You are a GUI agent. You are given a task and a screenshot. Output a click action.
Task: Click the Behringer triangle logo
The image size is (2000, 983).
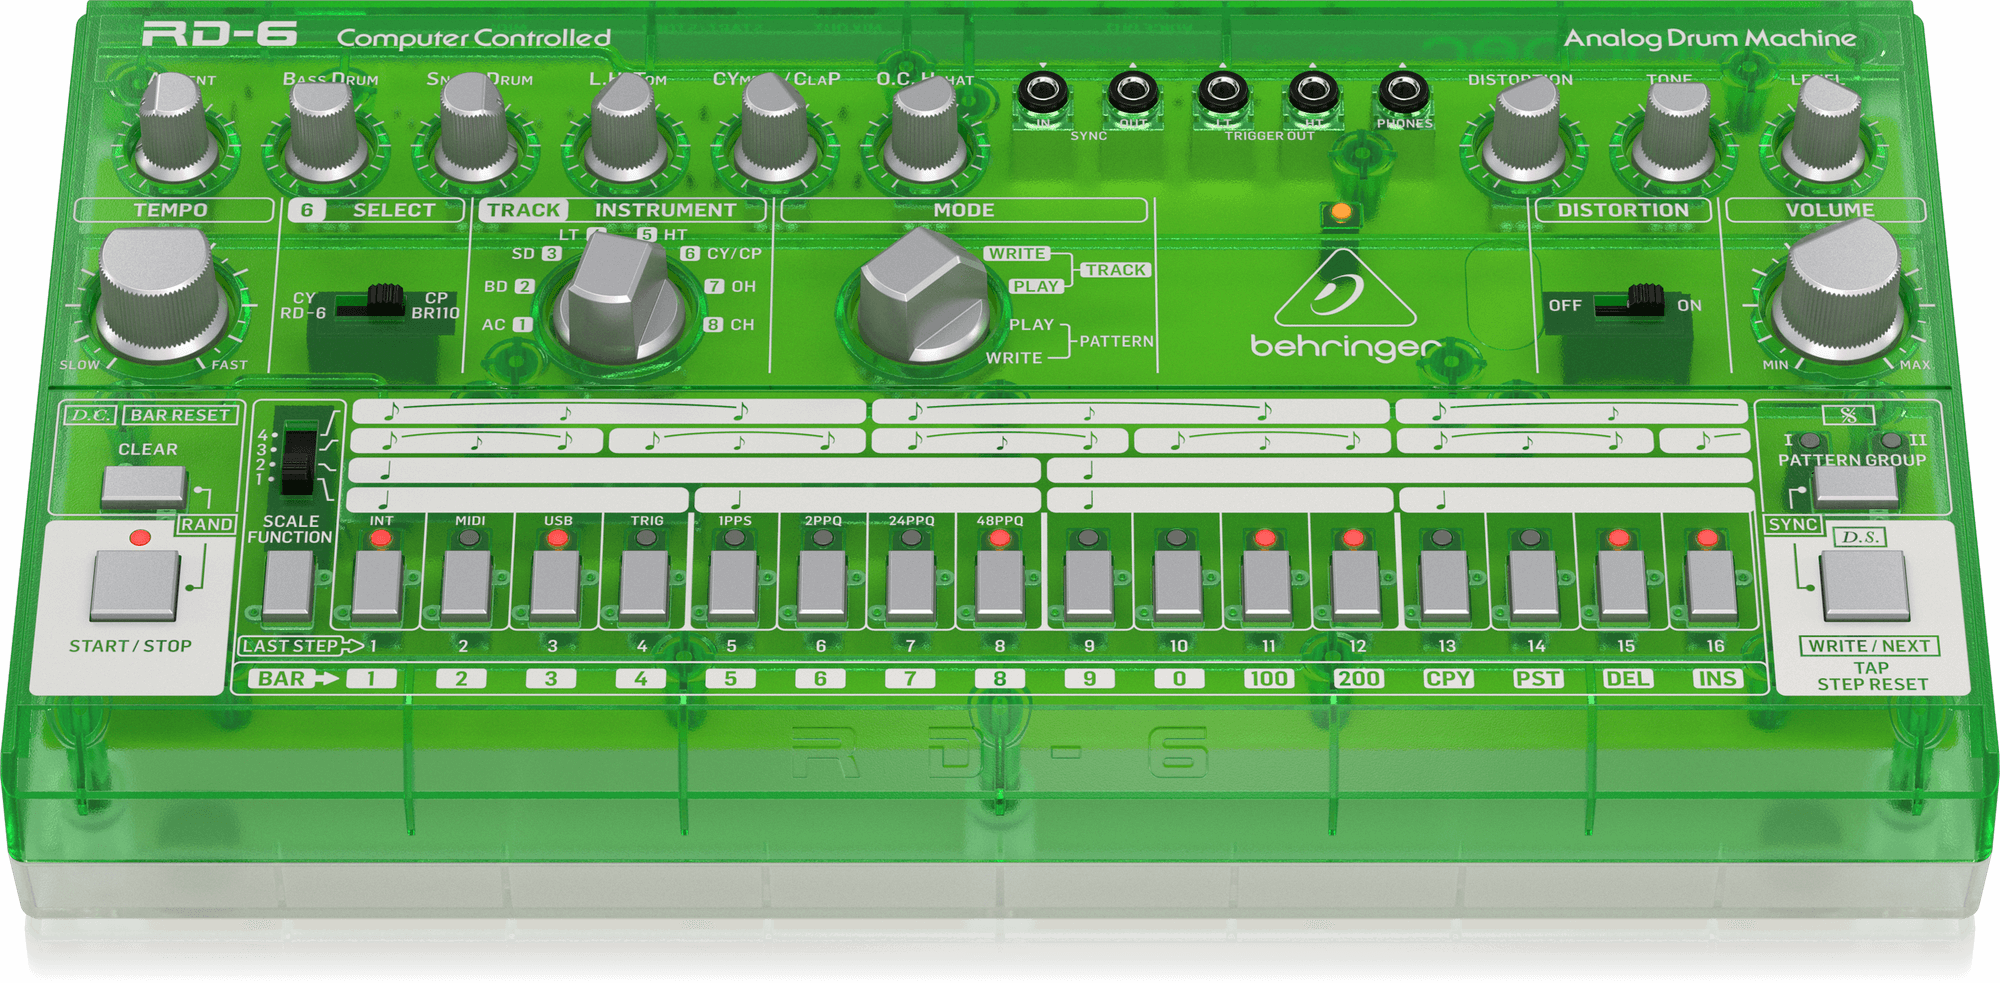[x=1343, y=292]
